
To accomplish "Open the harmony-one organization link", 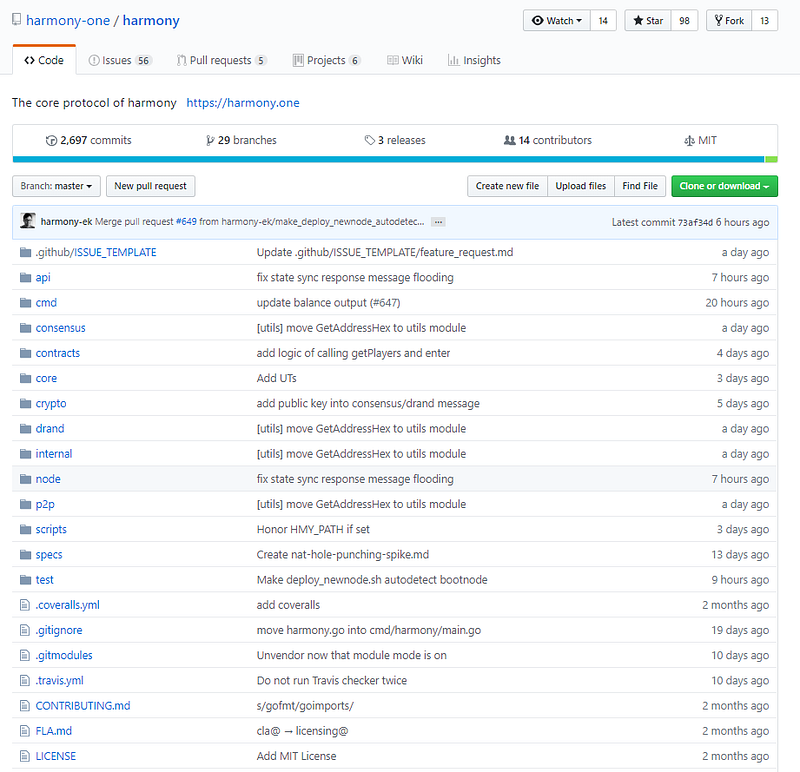I will pyautogui.click(x=68, y=20).
